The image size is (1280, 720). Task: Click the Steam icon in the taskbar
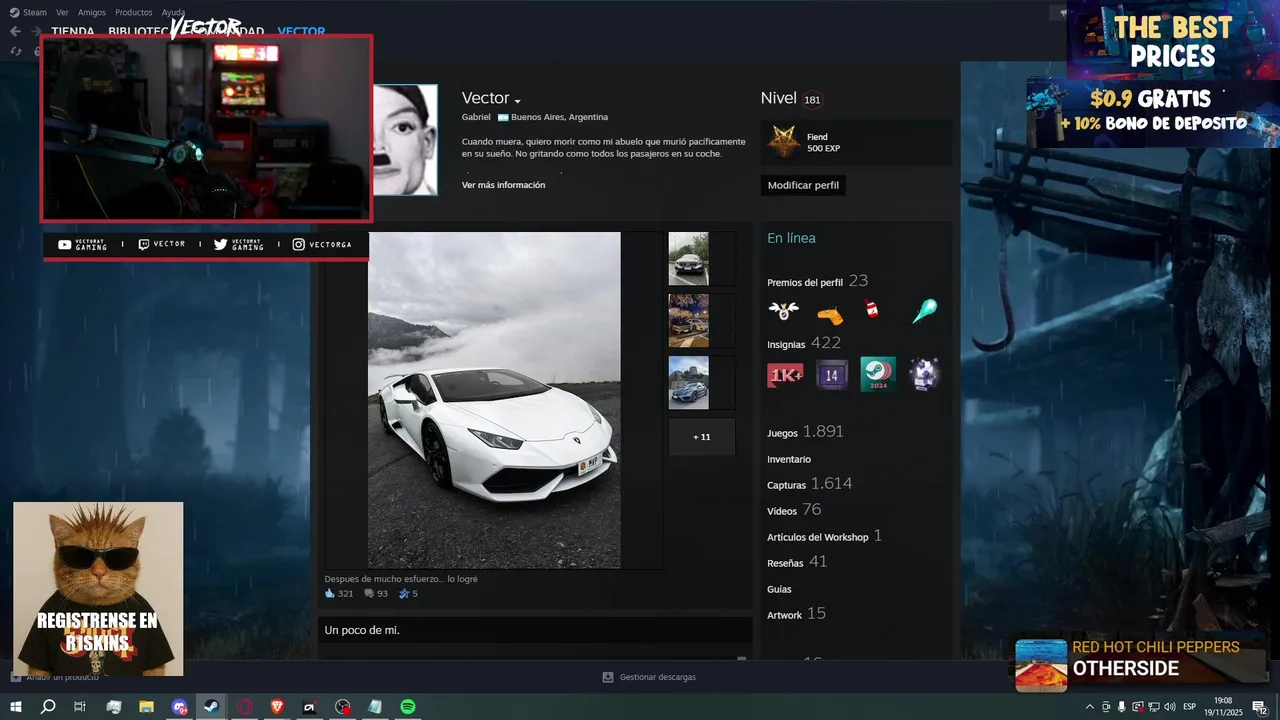point(211,706)
